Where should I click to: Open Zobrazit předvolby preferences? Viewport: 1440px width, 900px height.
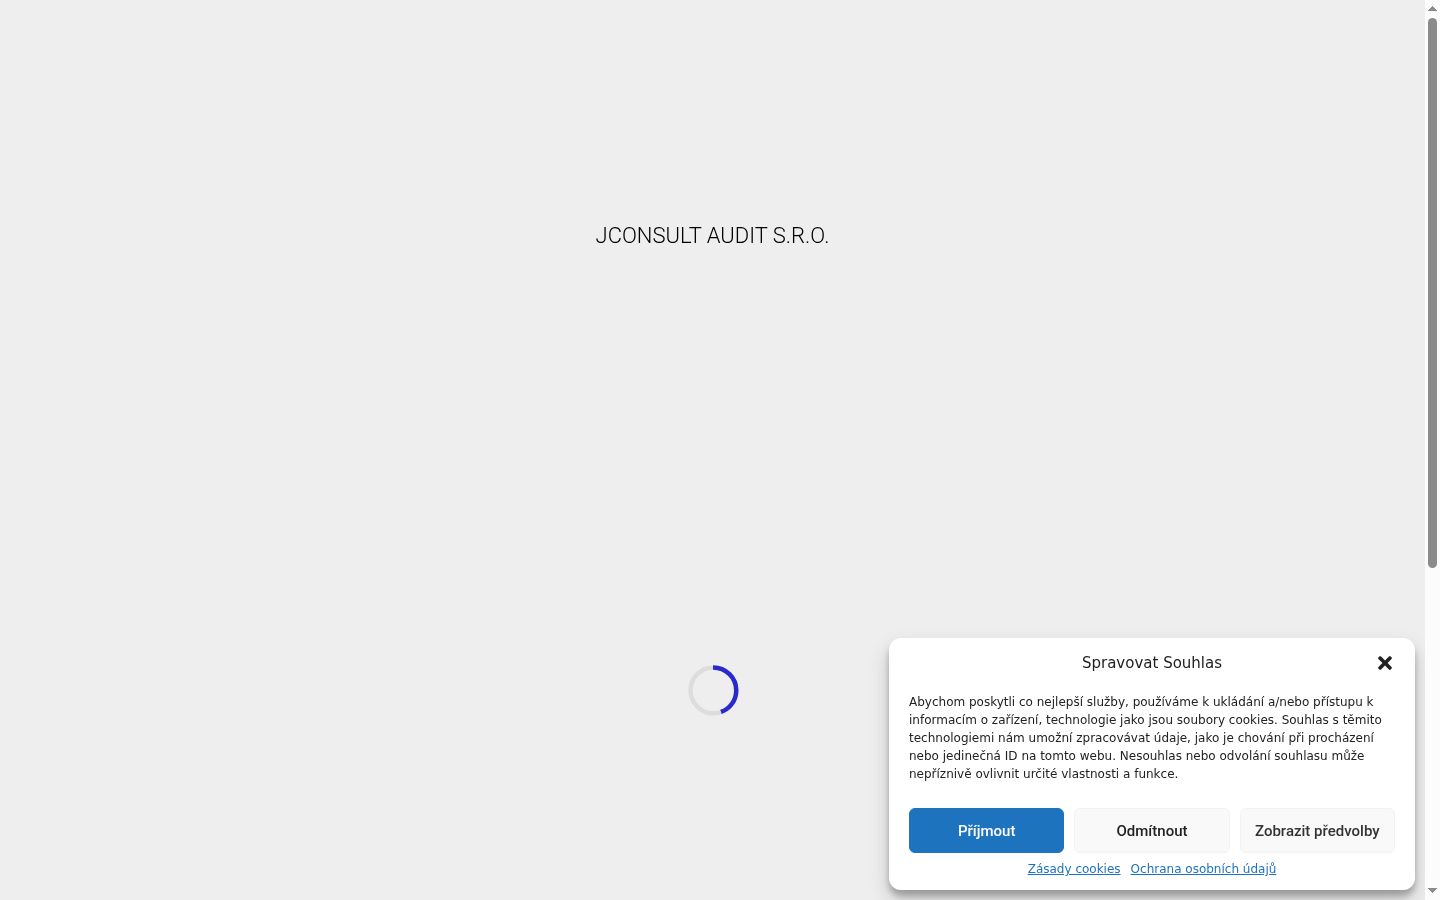[1317, 831]
